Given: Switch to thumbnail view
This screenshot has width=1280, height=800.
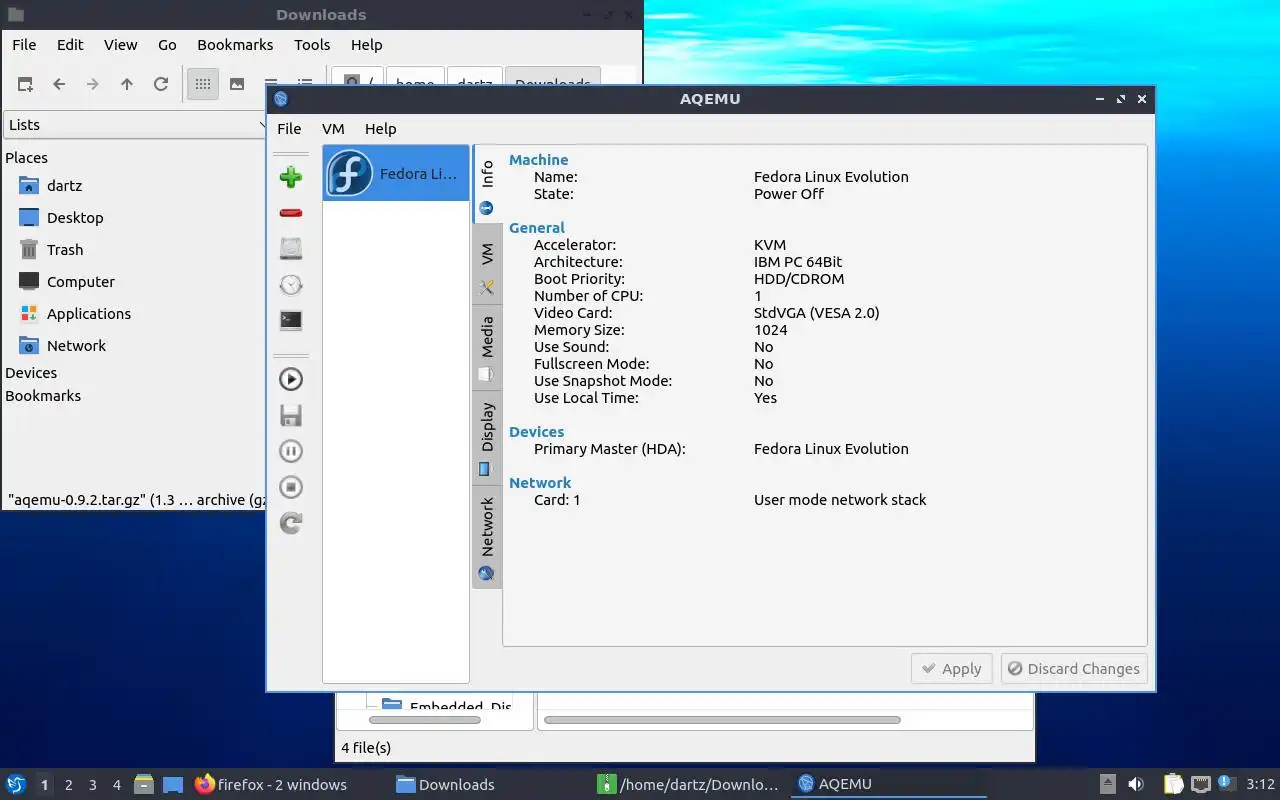Looking at the screenshot, I should point(237,84).
